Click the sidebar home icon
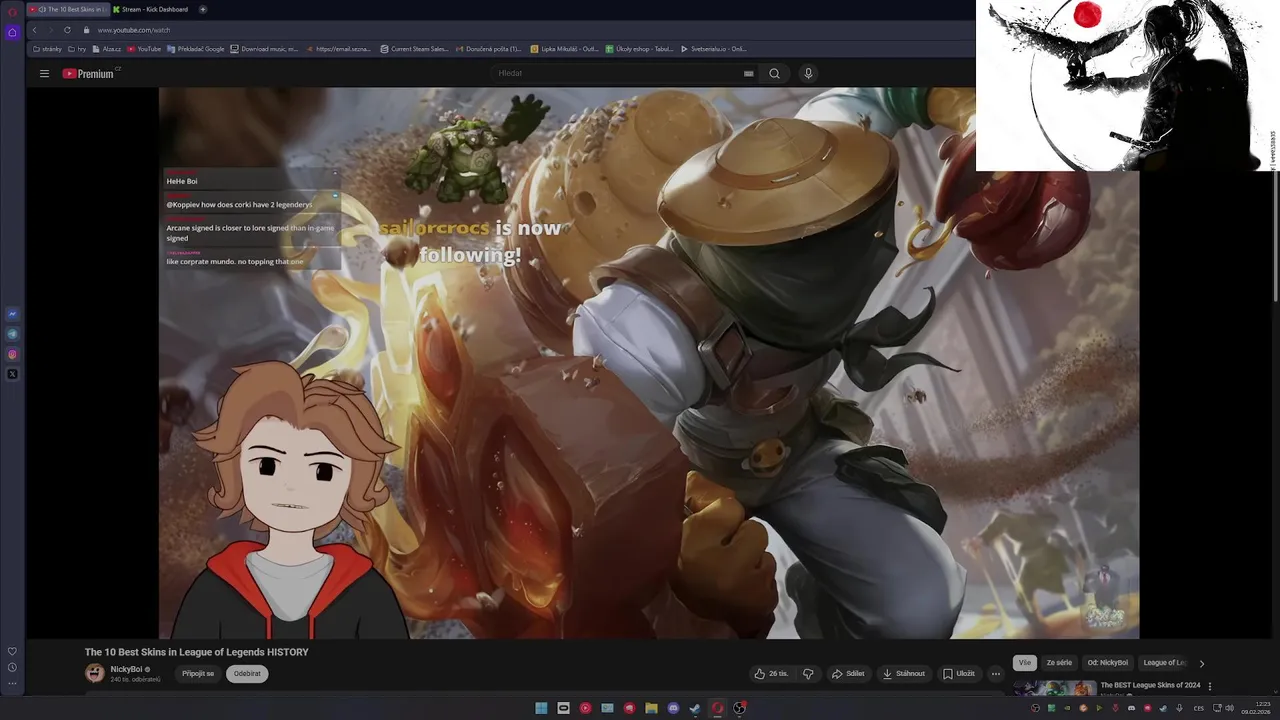 point(12,32)
